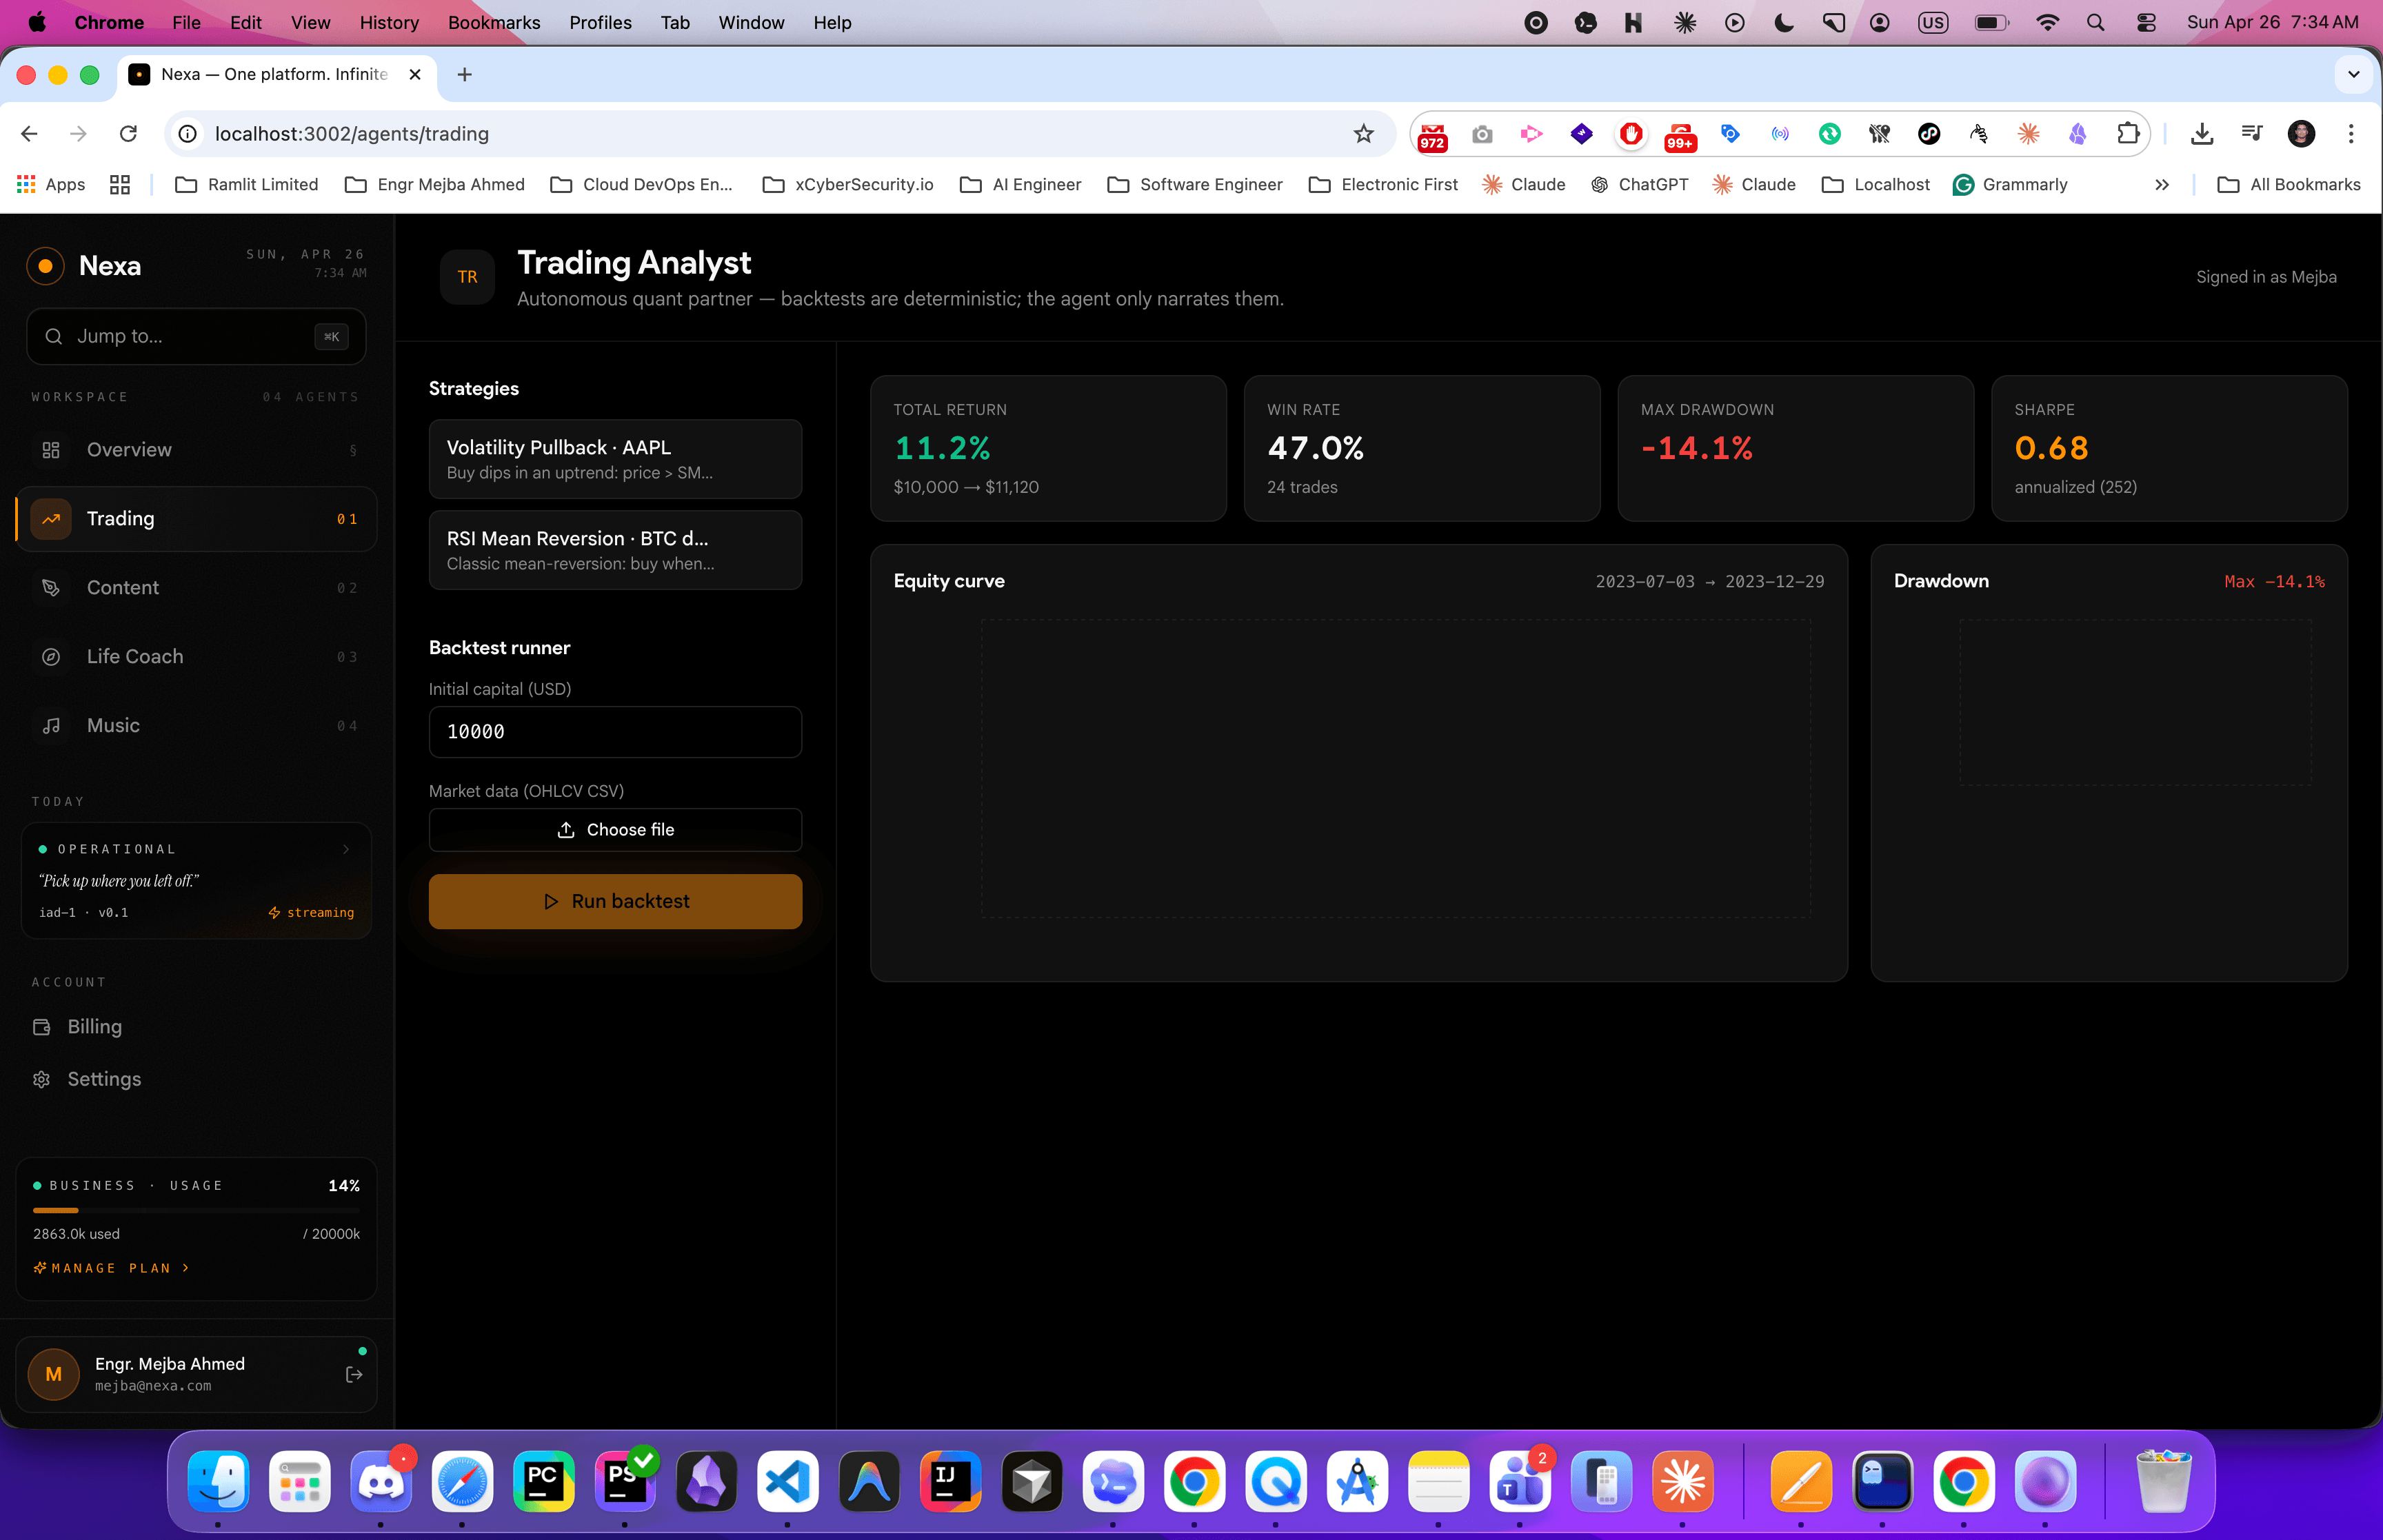Open Microsoft Teams from the Dock
Viewport: 2383px width, 1540px height.
[x=1520, y=1482]
